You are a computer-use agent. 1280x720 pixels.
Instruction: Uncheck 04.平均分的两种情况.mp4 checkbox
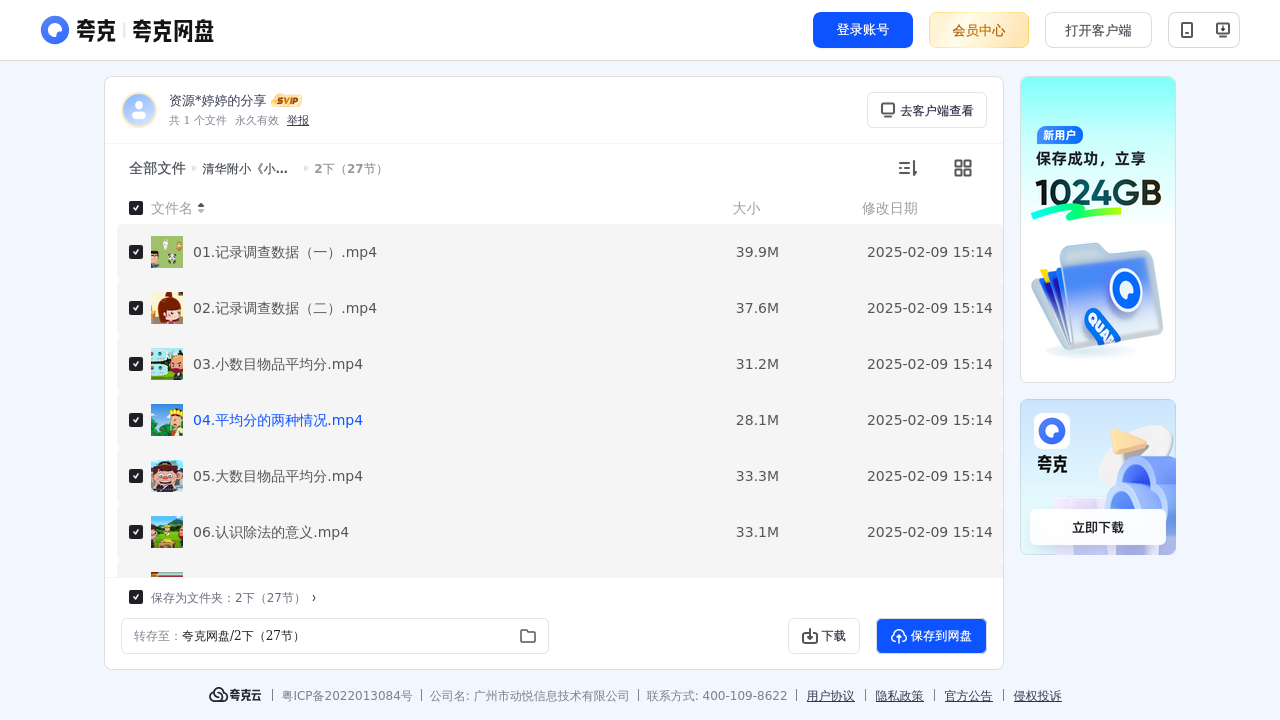[136, 420]
